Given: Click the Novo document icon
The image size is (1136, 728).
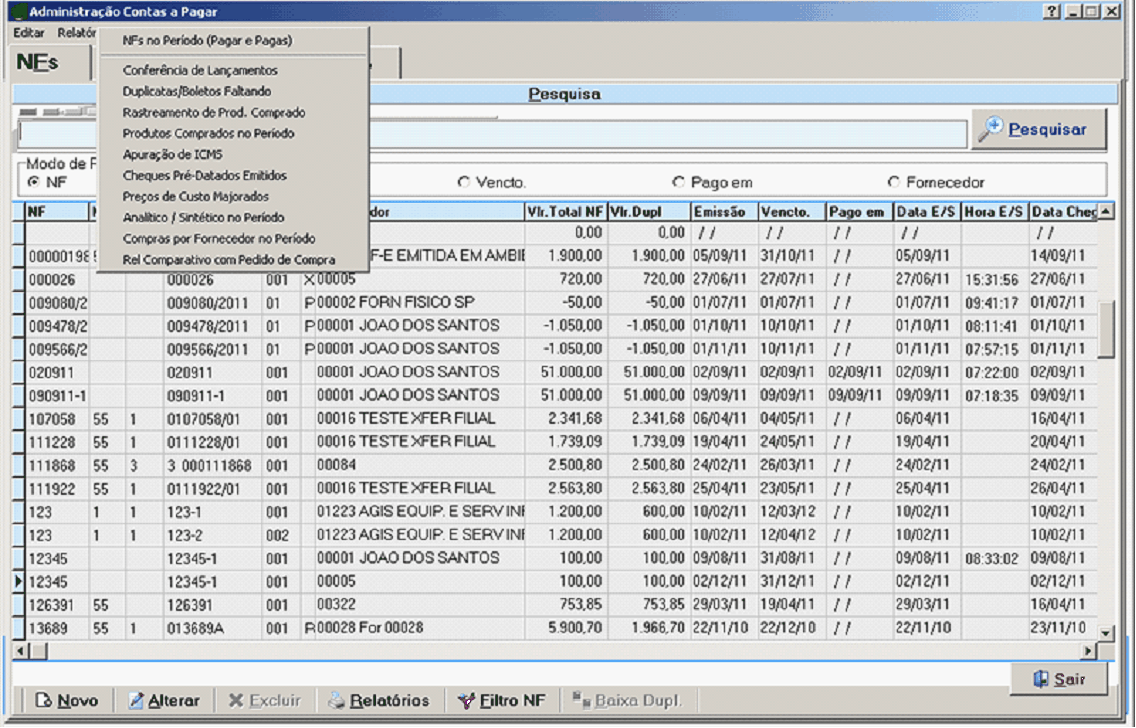Looking at the screenshot, I should pos(44,701).
